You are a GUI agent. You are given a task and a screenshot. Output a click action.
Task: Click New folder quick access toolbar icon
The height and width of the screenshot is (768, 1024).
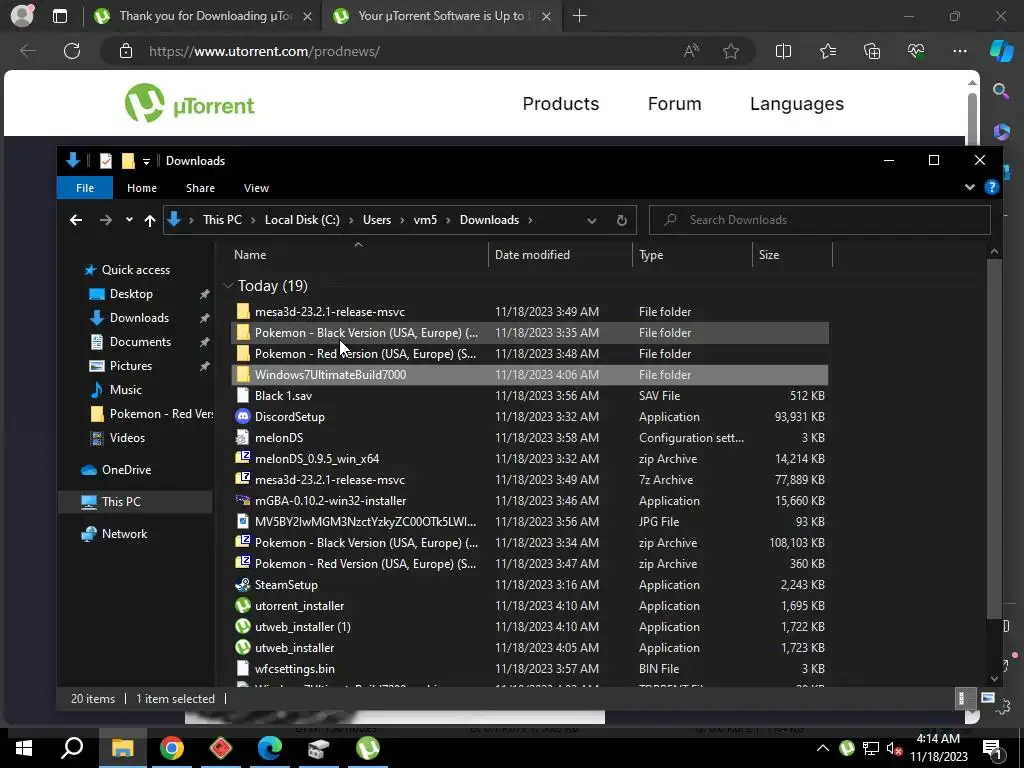pos(128,161)
